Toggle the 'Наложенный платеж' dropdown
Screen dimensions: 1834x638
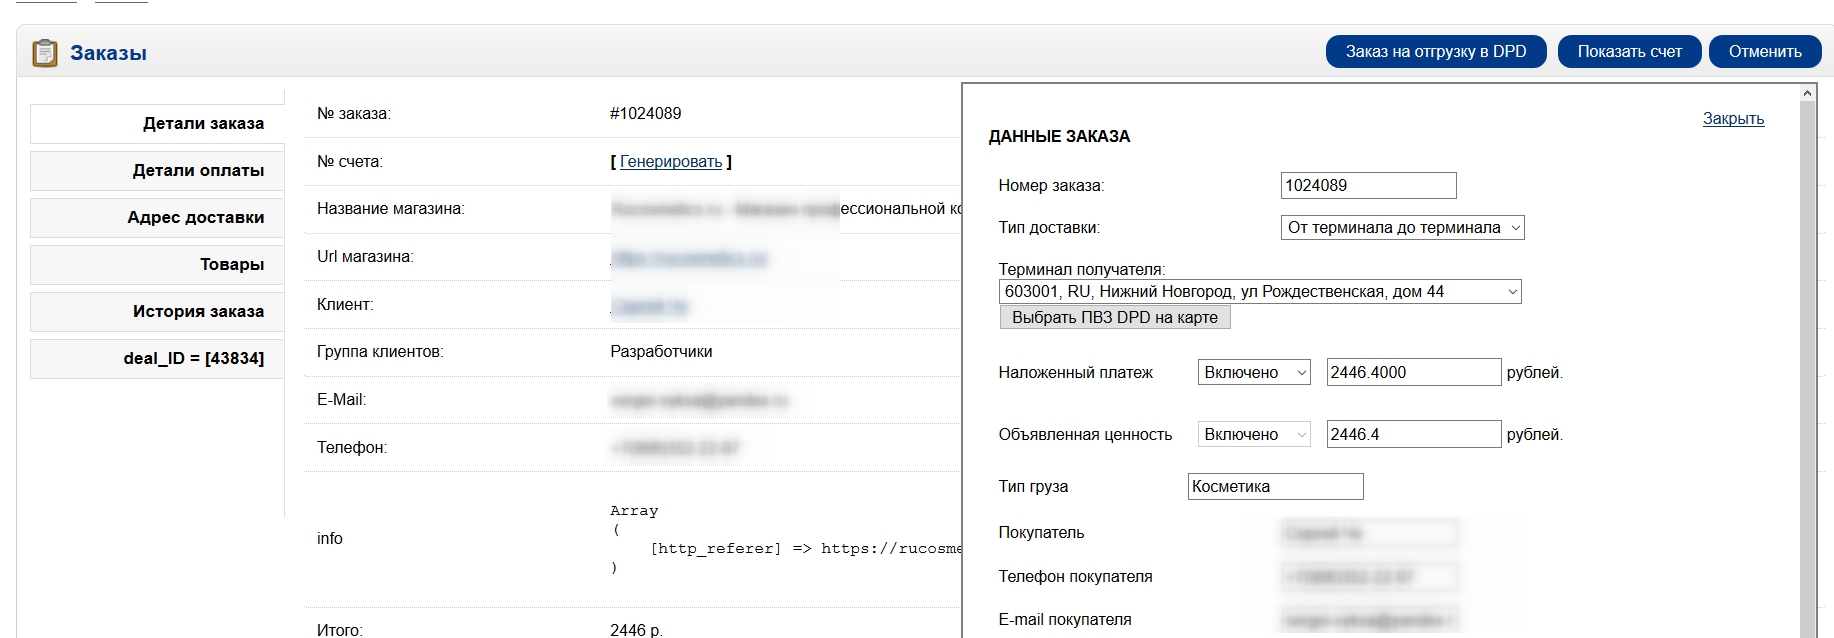click(x=1253, y=373)
